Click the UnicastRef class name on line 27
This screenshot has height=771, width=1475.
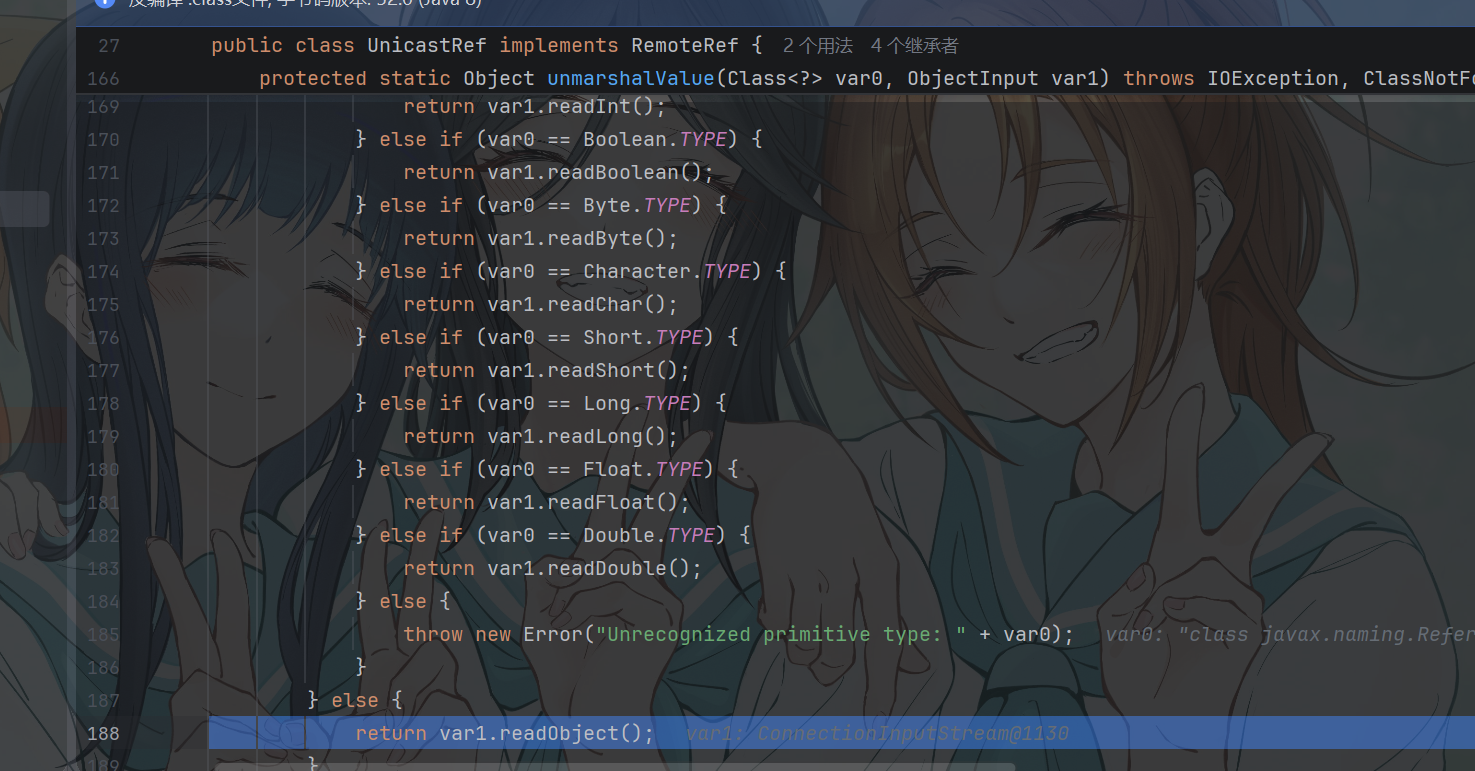point(427,45)
